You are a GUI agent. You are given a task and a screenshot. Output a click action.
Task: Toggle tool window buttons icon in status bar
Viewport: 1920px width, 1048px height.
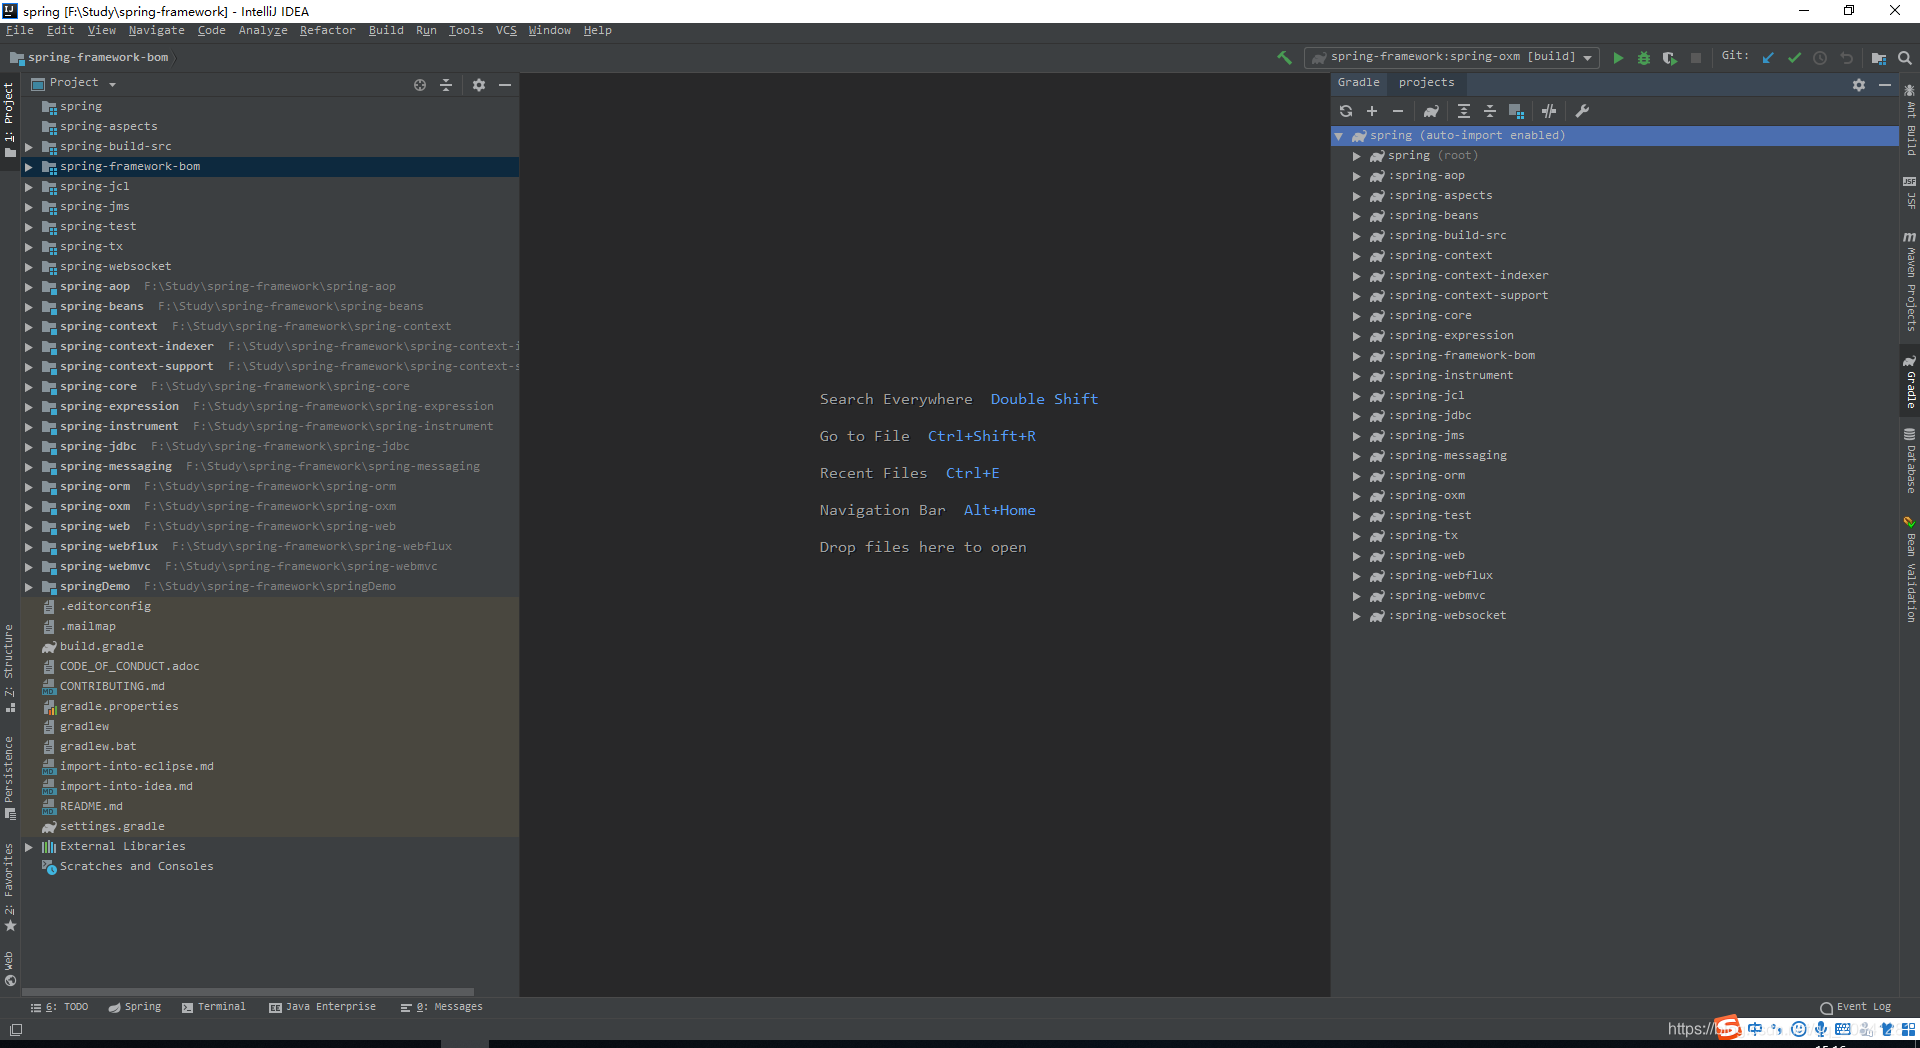pyautogui.click(x=15, y=1030)
